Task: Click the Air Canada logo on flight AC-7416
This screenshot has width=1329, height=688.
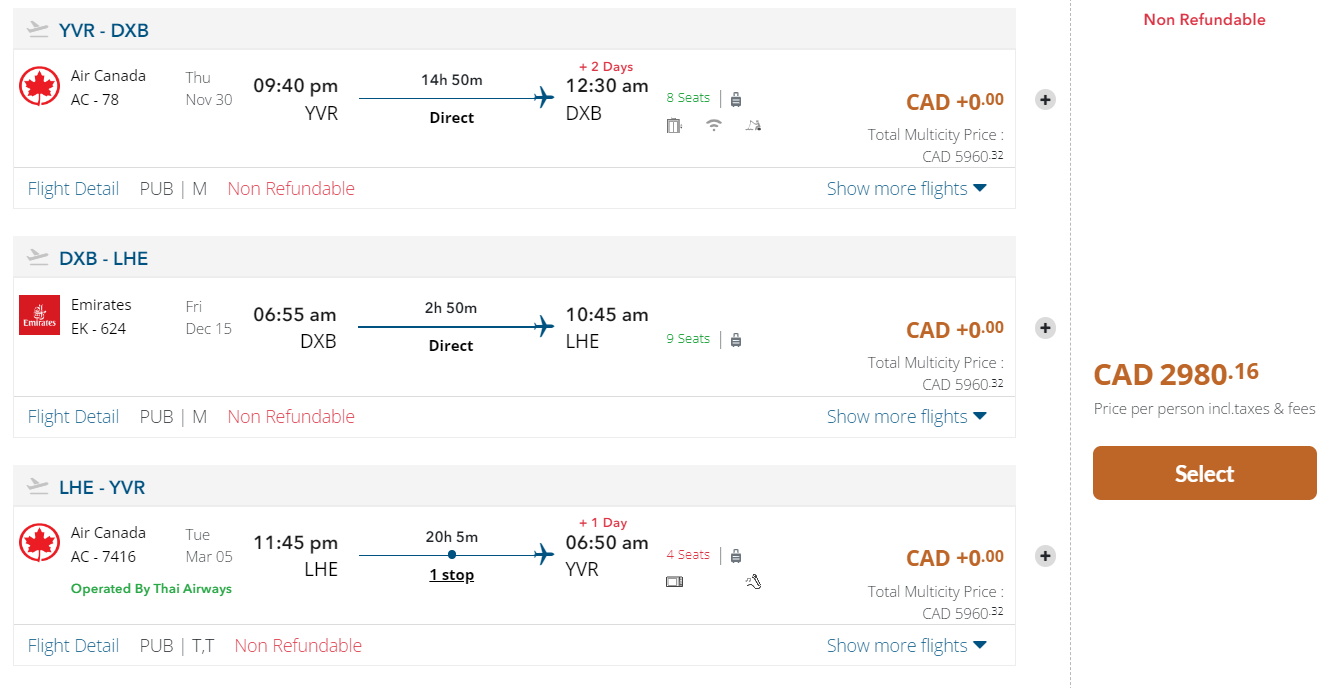Action: click(40, 543)
